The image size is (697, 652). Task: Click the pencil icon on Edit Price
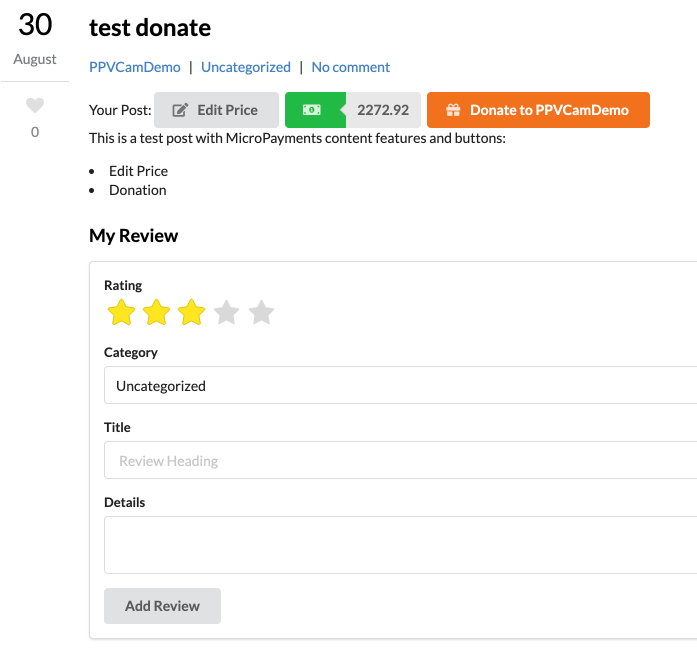click(x=181, y=110)
